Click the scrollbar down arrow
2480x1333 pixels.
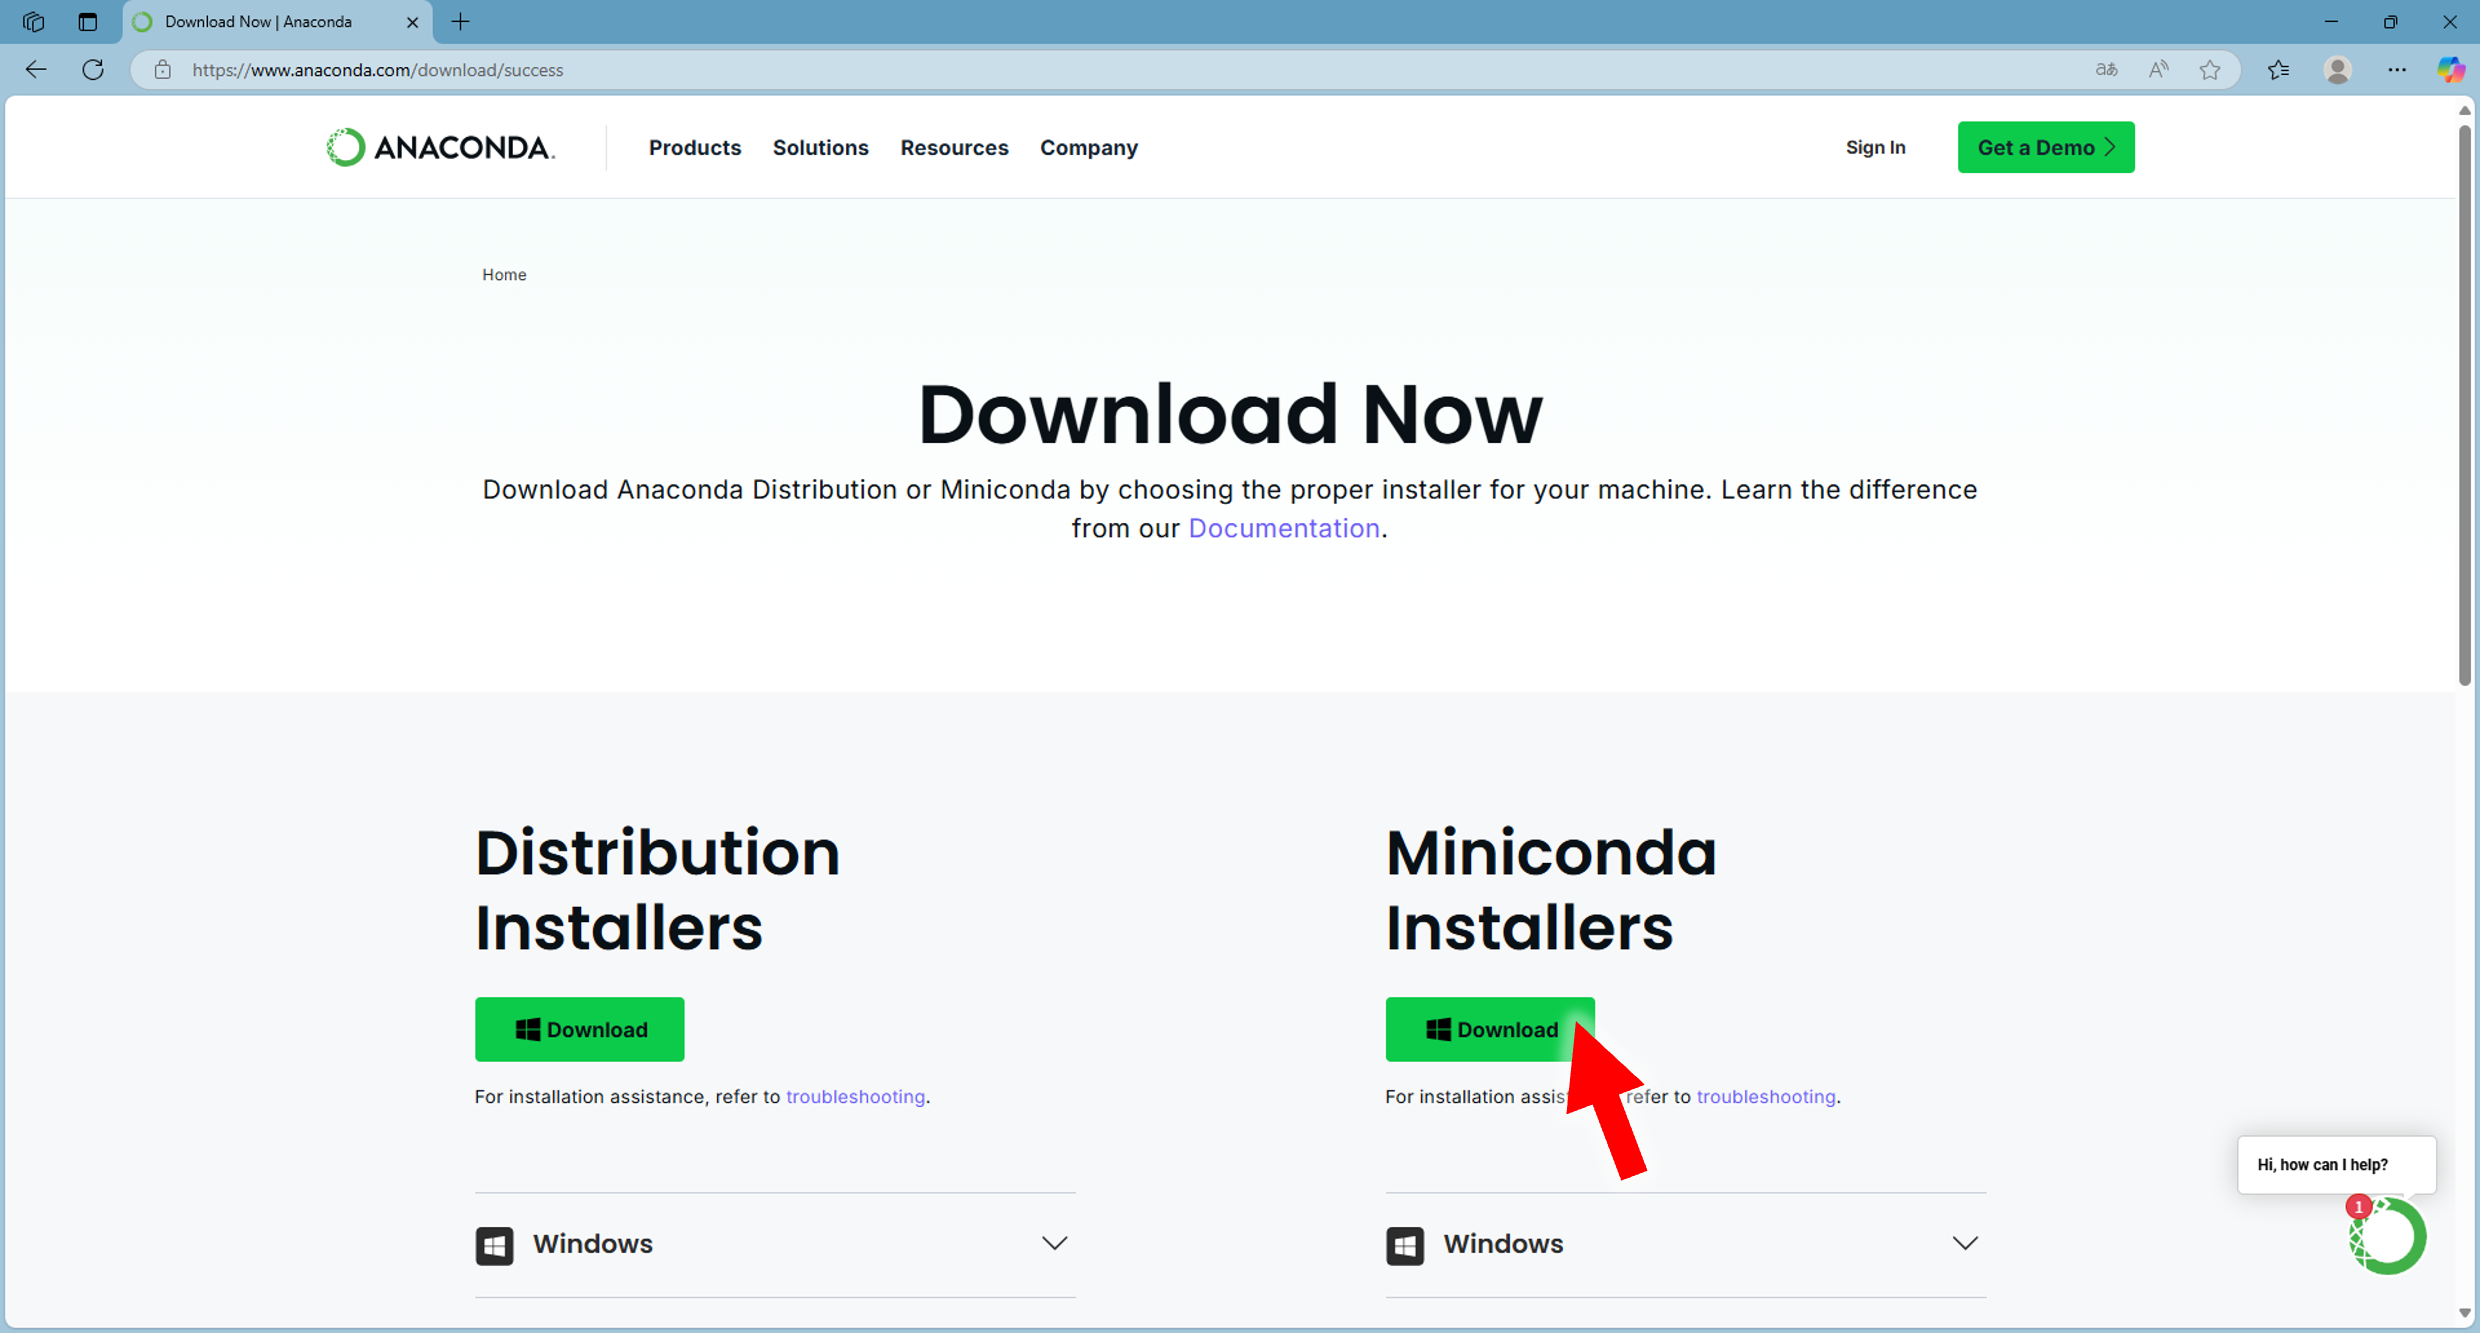pyautogui.click(x=2464, y=1313)
